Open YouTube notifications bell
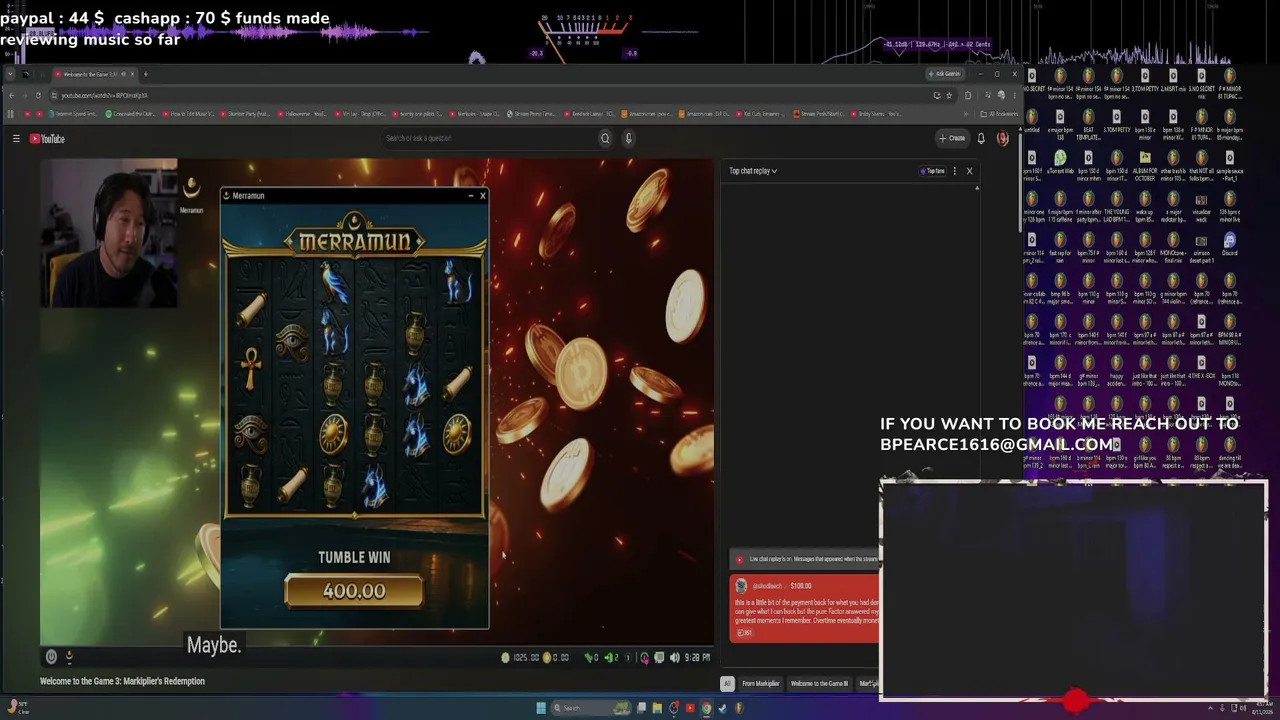 981,138
